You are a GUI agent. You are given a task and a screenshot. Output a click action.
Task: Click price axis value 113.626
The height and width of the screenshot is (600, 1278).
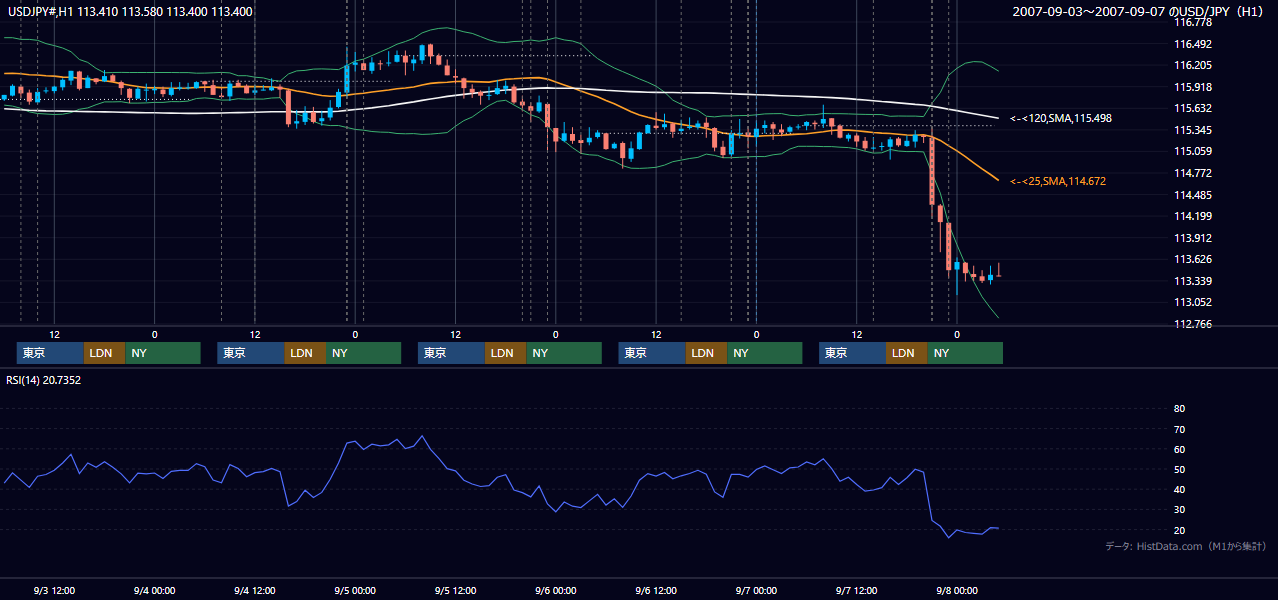[1193, 259]
